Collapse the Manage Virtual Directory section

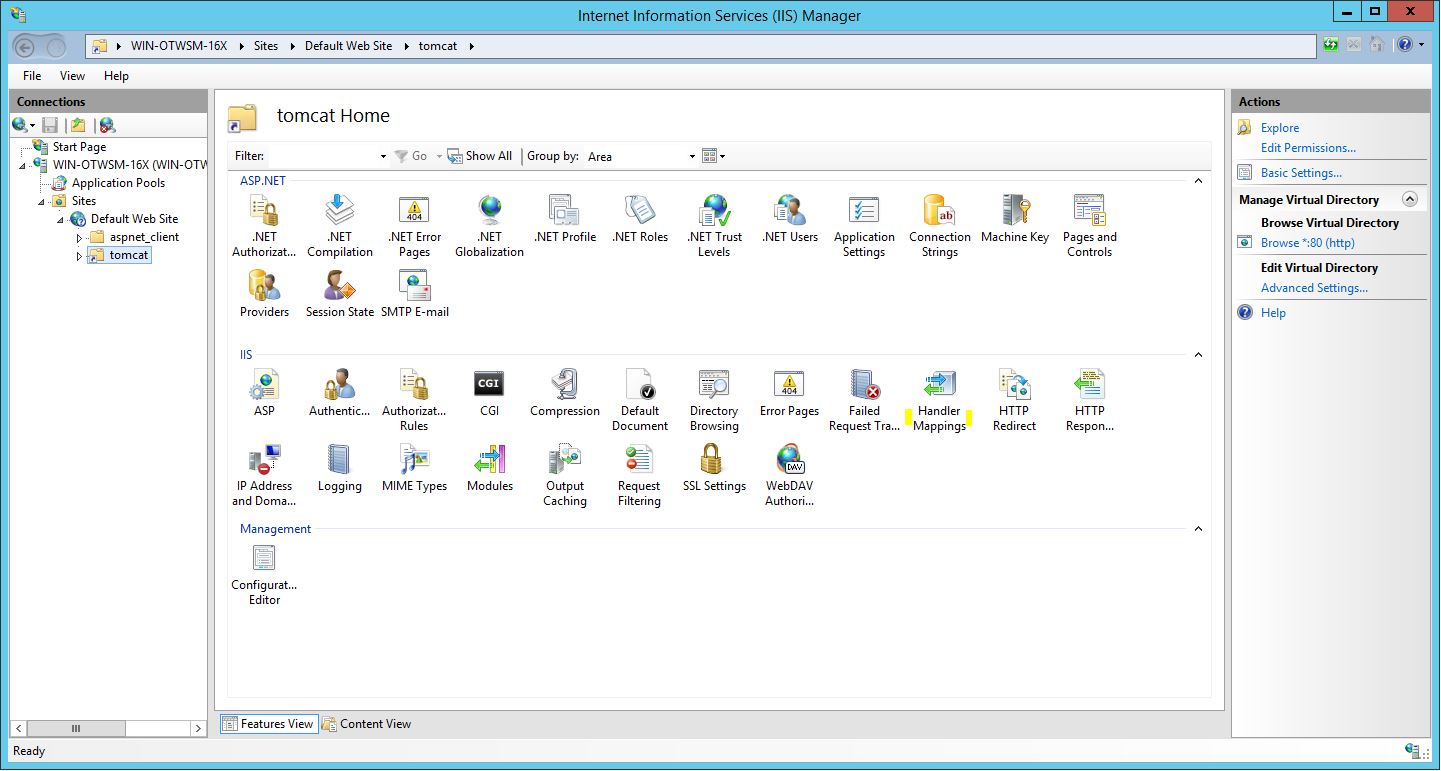pyautogui.click(x=1410, y=199)
